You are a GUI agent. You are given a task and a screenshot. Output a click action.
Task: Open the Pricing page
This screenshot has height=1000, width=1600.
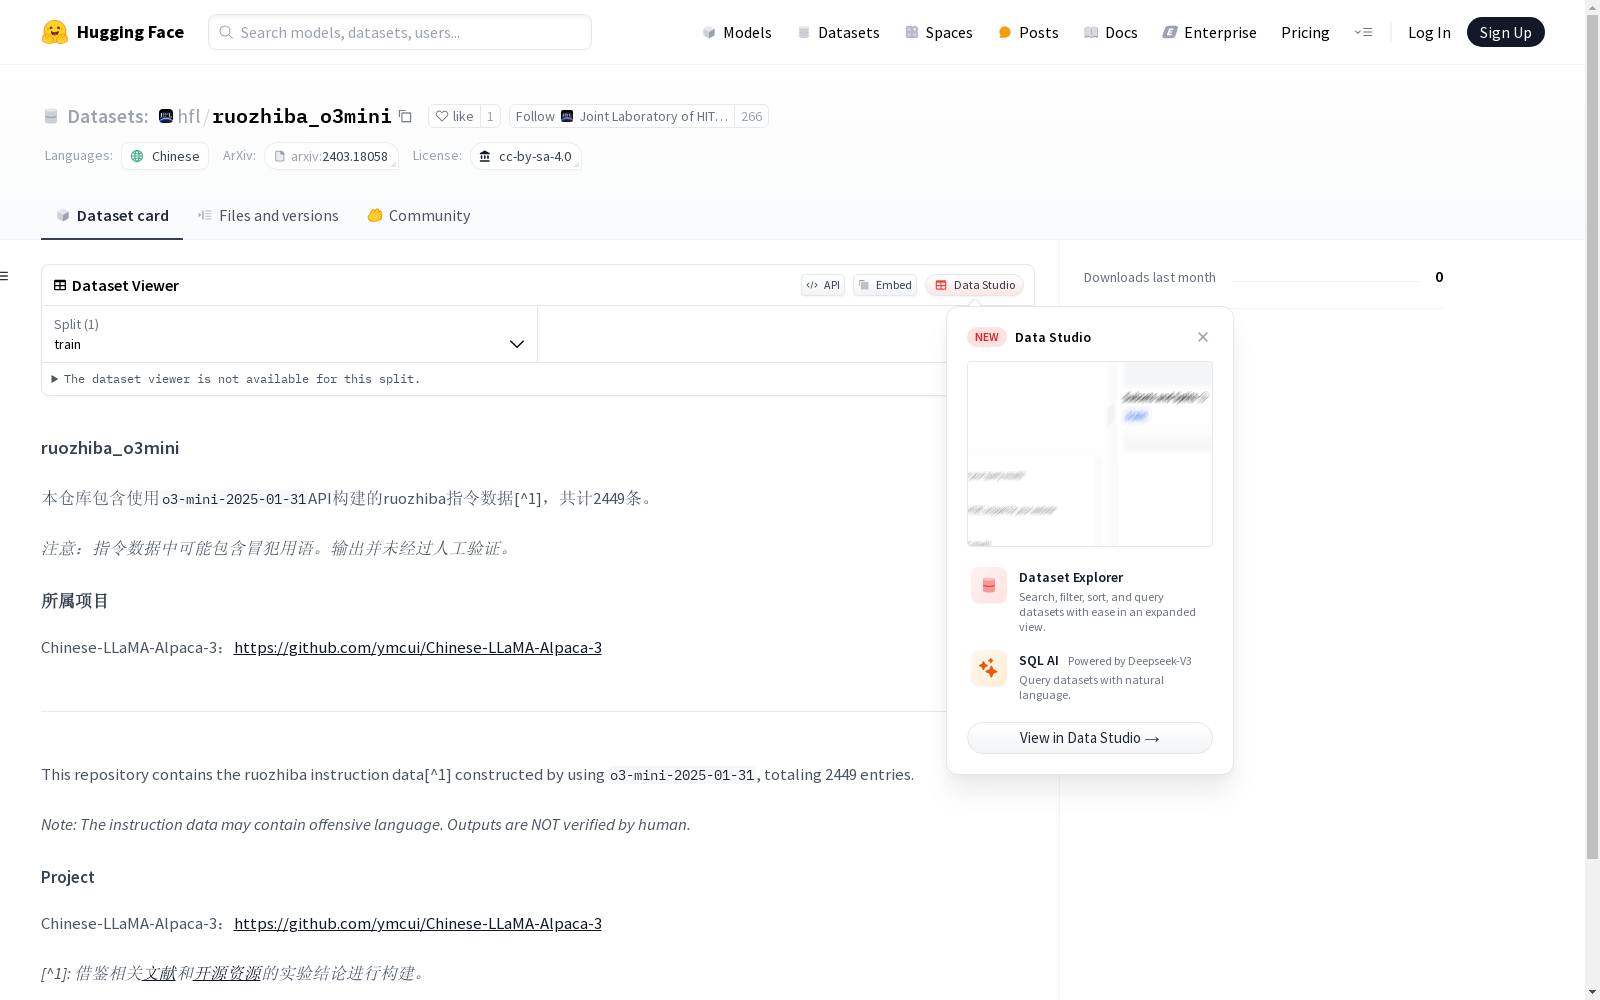click(x=1305, y=32)
